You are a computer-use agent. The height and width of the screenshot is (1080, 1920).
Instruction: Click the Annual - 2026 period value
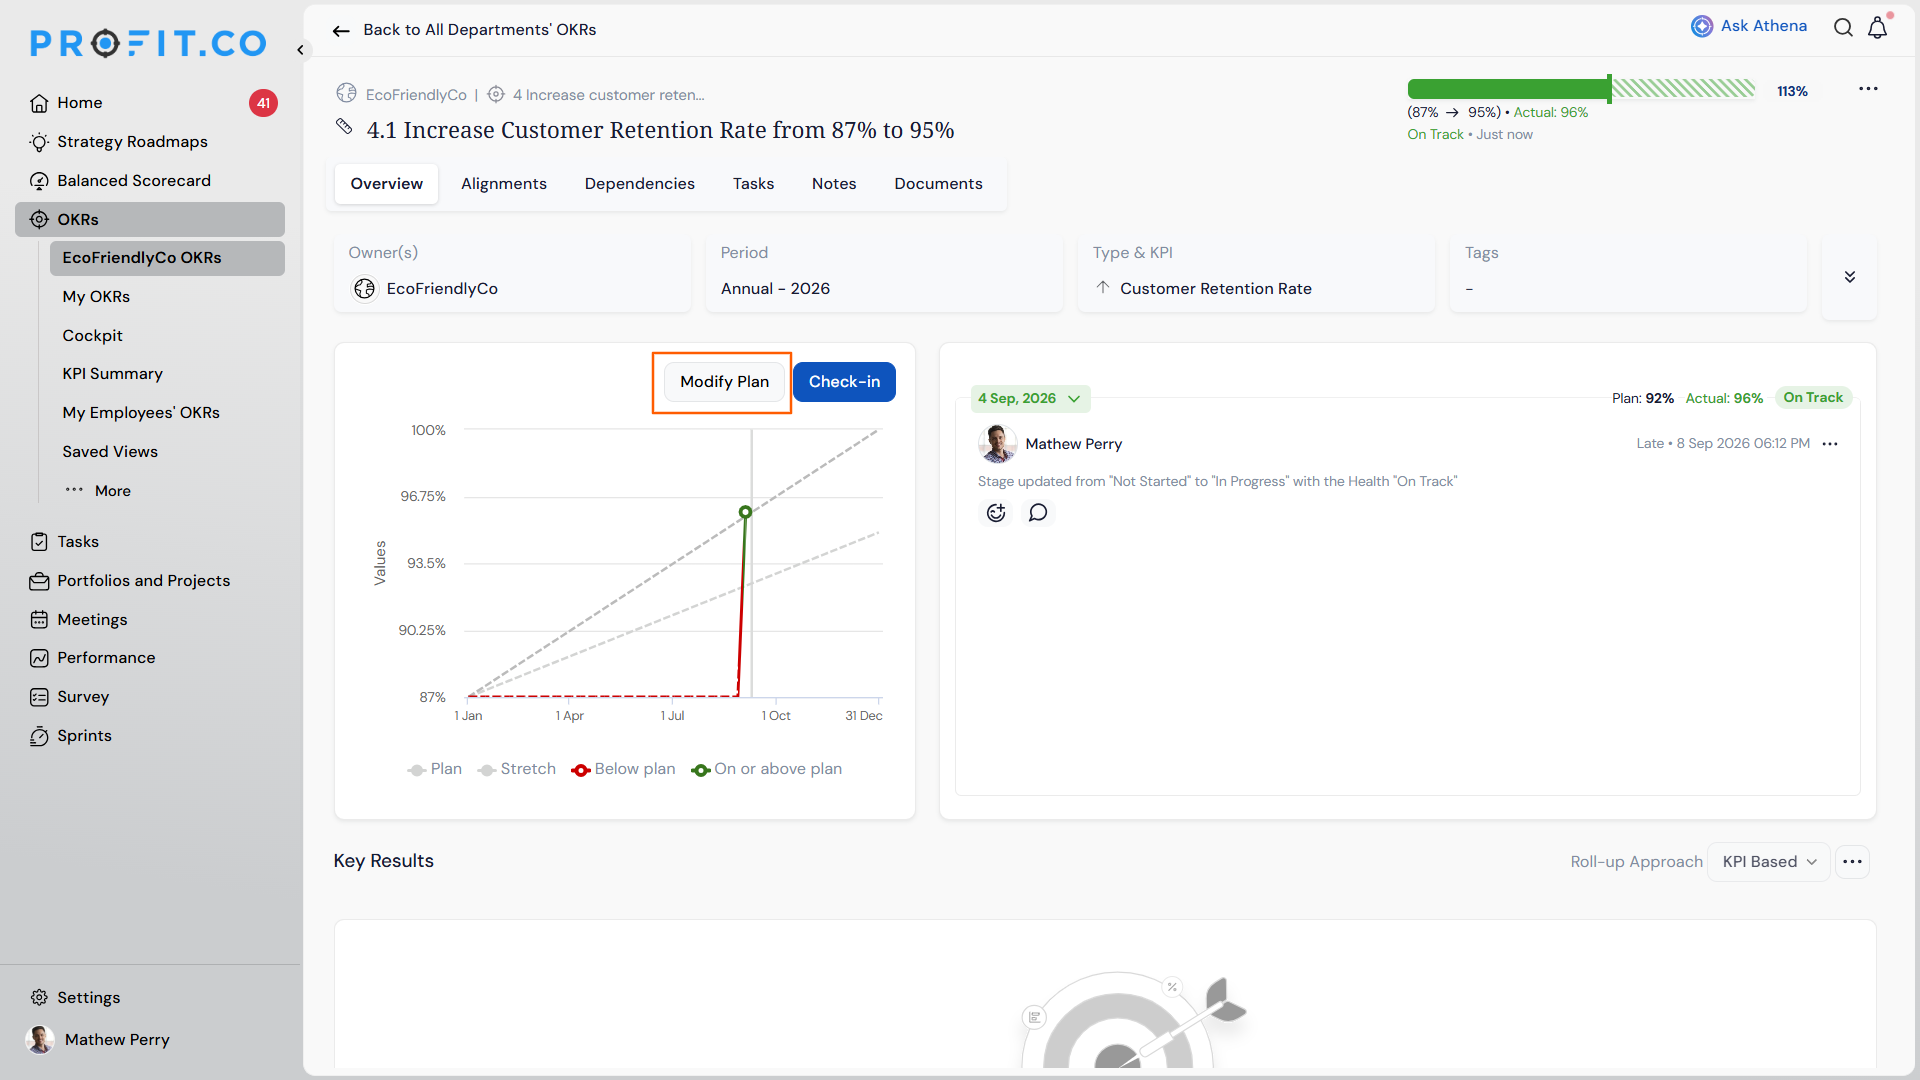click(x=775, y=289)
